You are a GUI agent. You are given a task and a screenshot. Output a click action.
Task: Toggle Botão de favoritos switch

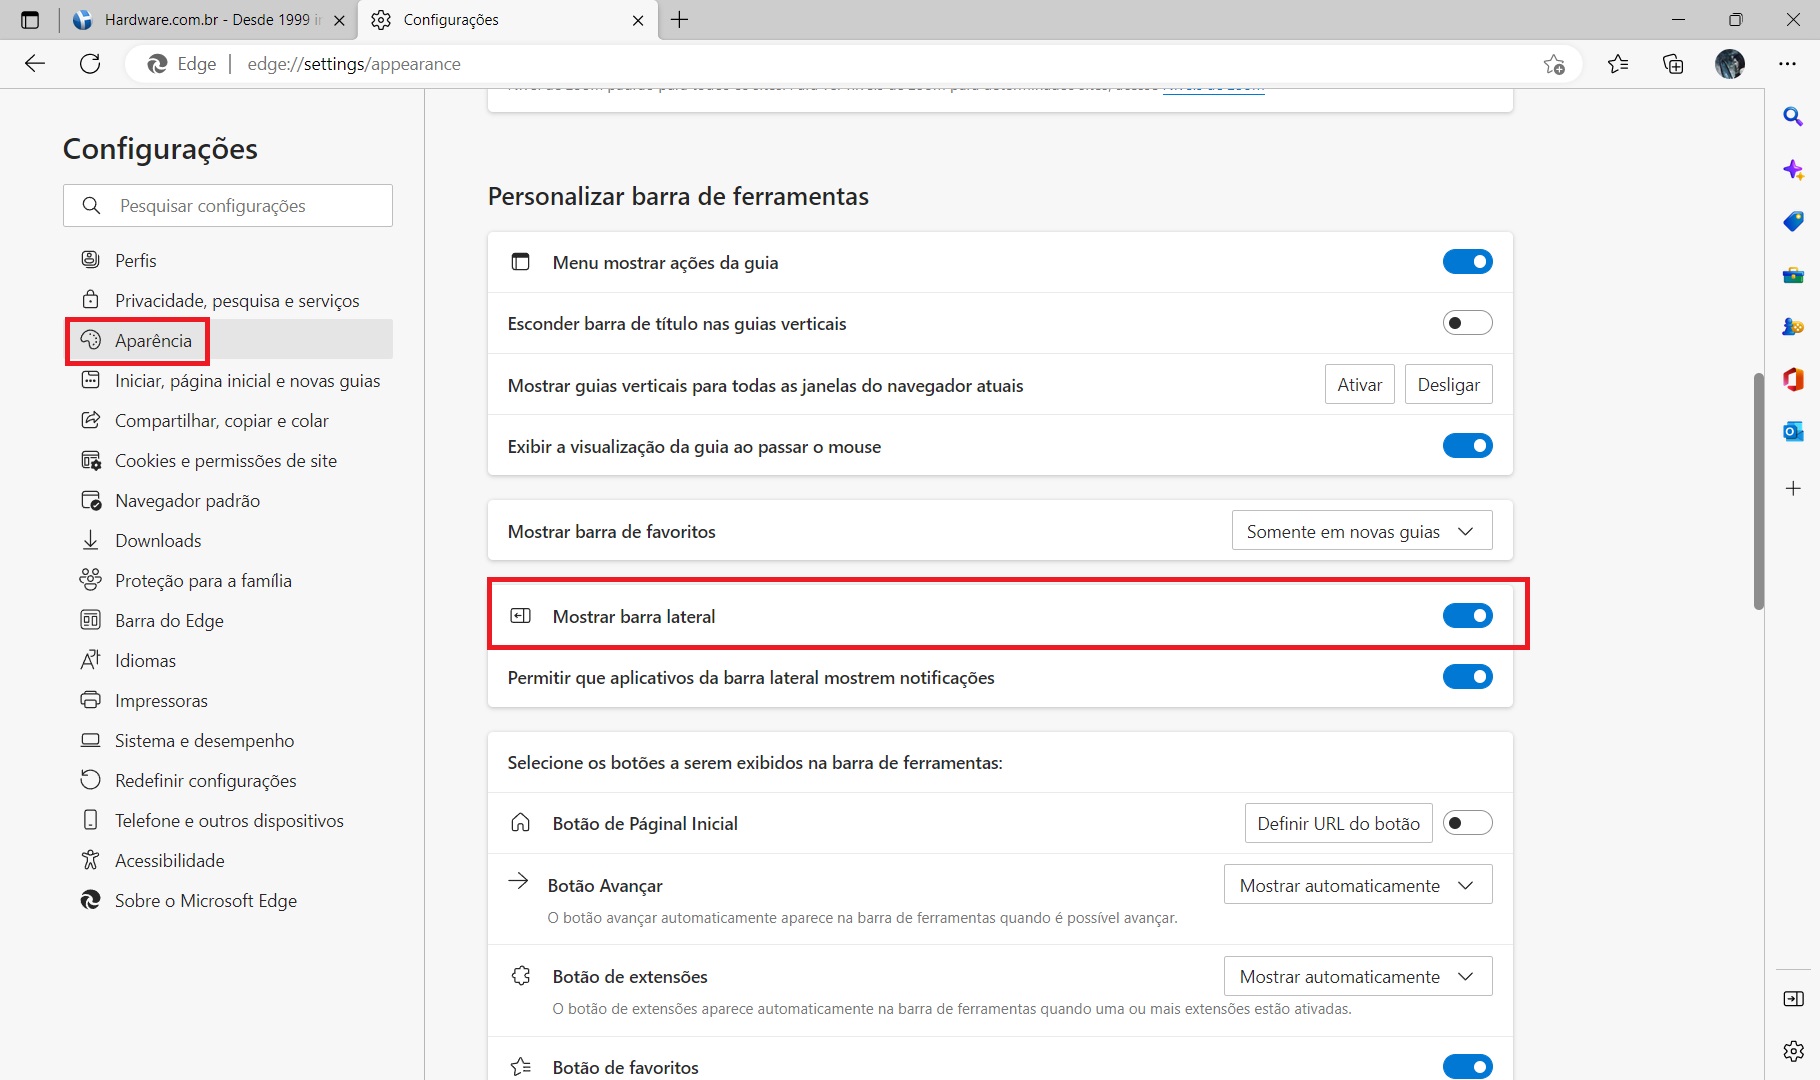click(1467, 1067)
